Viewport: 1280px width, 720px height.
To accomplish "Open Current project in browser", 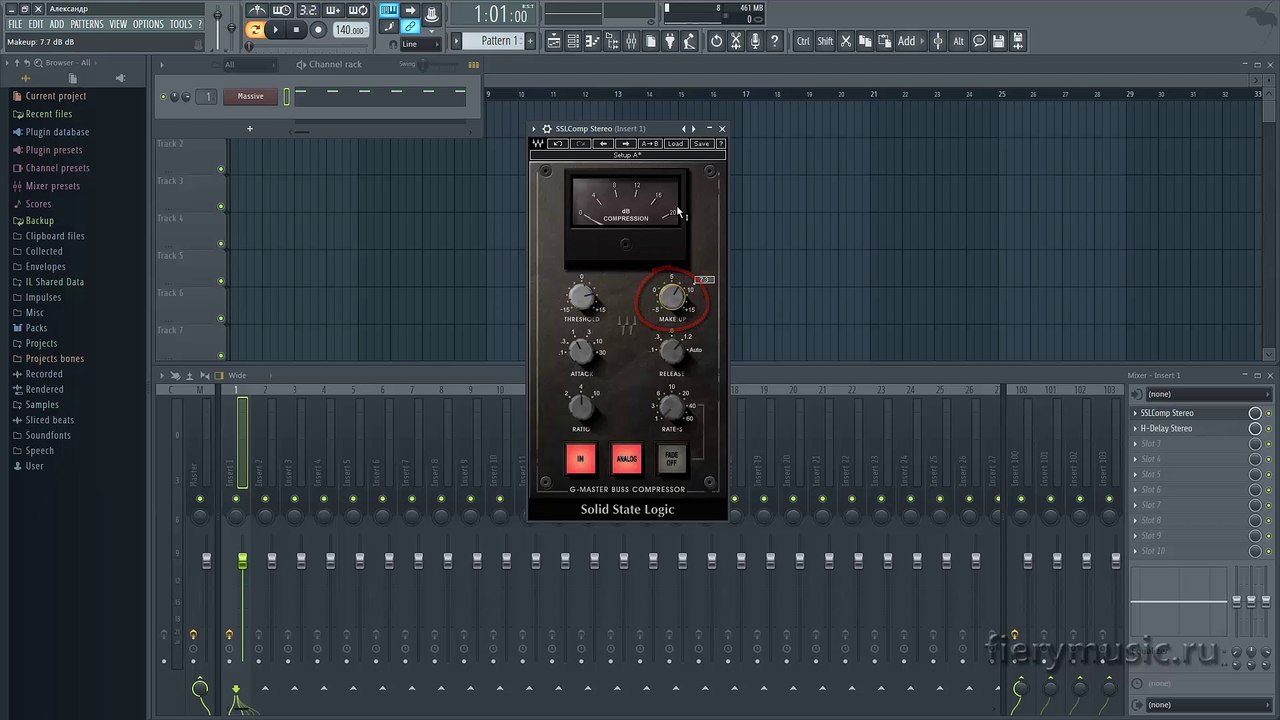I will click(56, 96).
